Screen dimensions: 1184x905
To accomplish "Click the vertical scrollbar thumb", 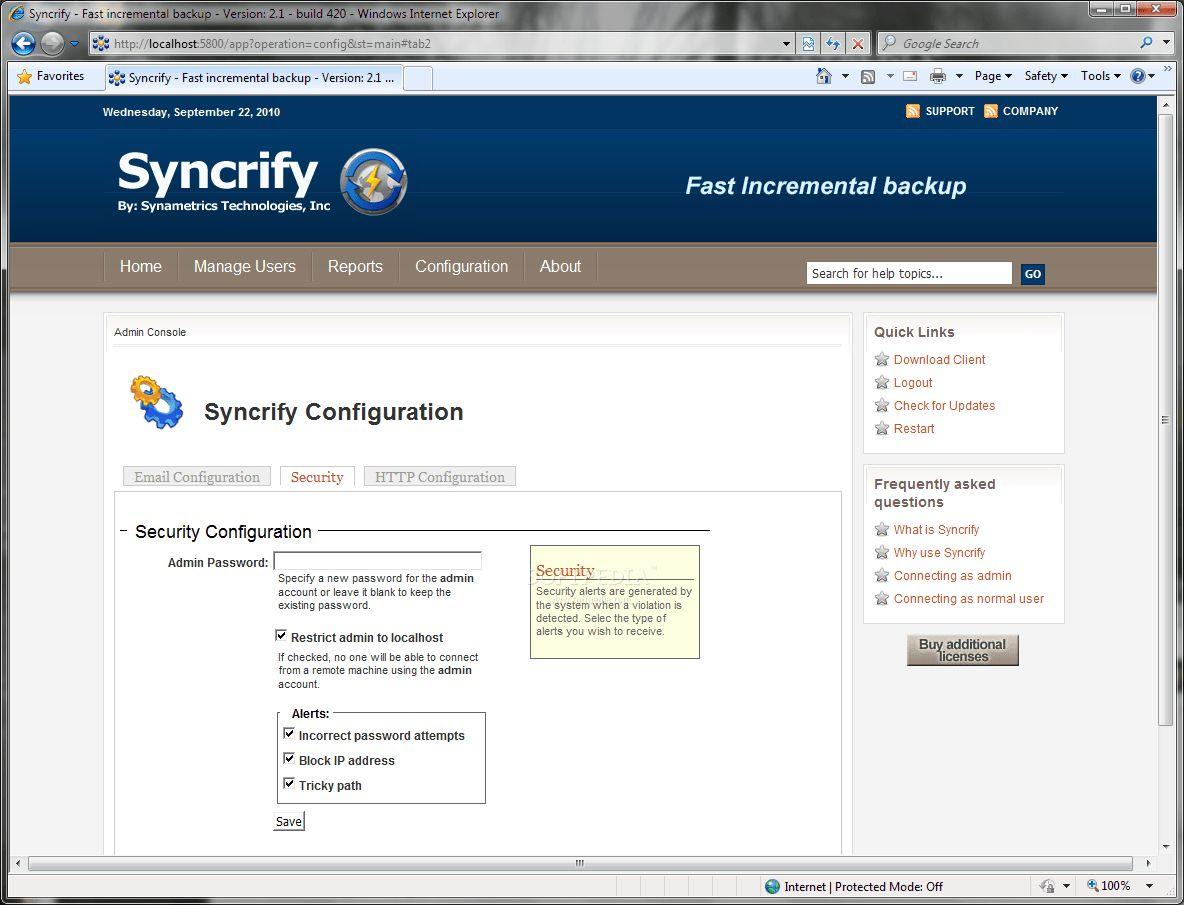I will pyautogui.click(x=1165, y=420).
